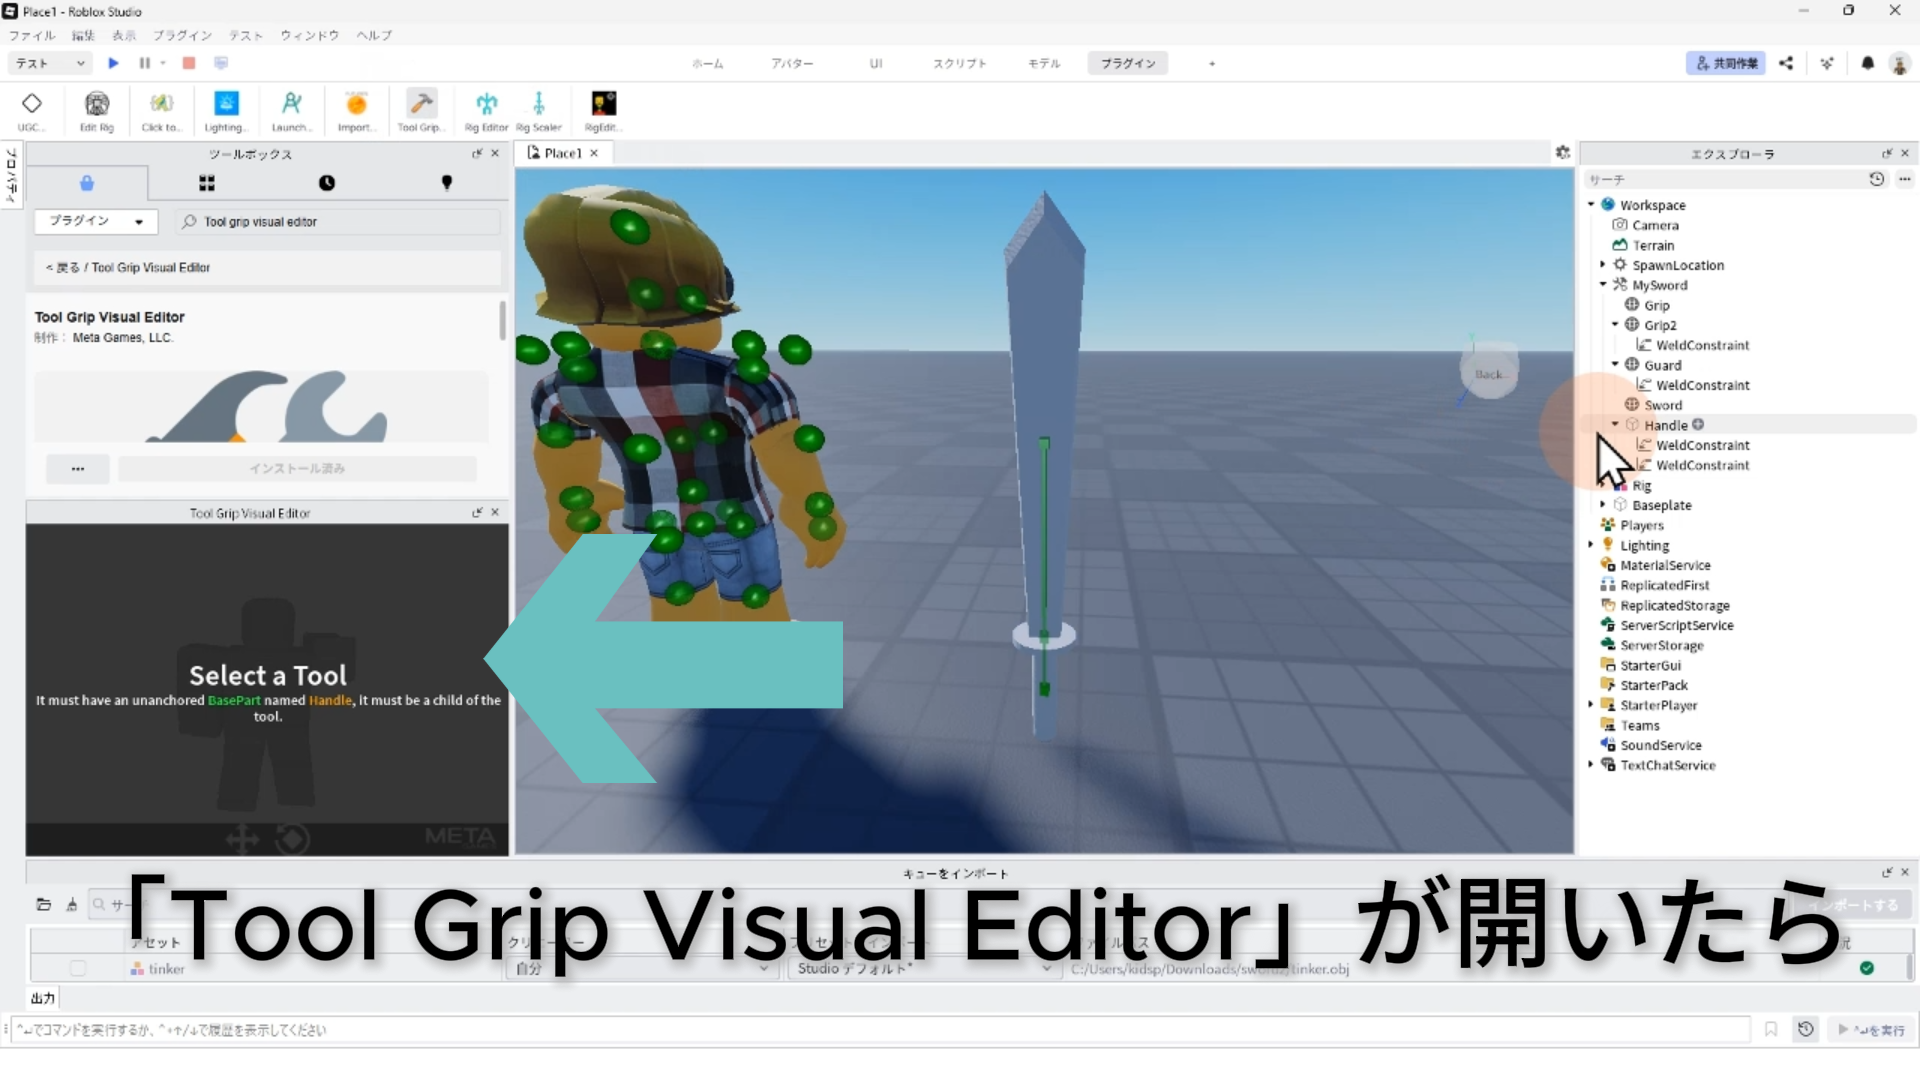Select the Handle part in Explorer

coord(1665,425)
